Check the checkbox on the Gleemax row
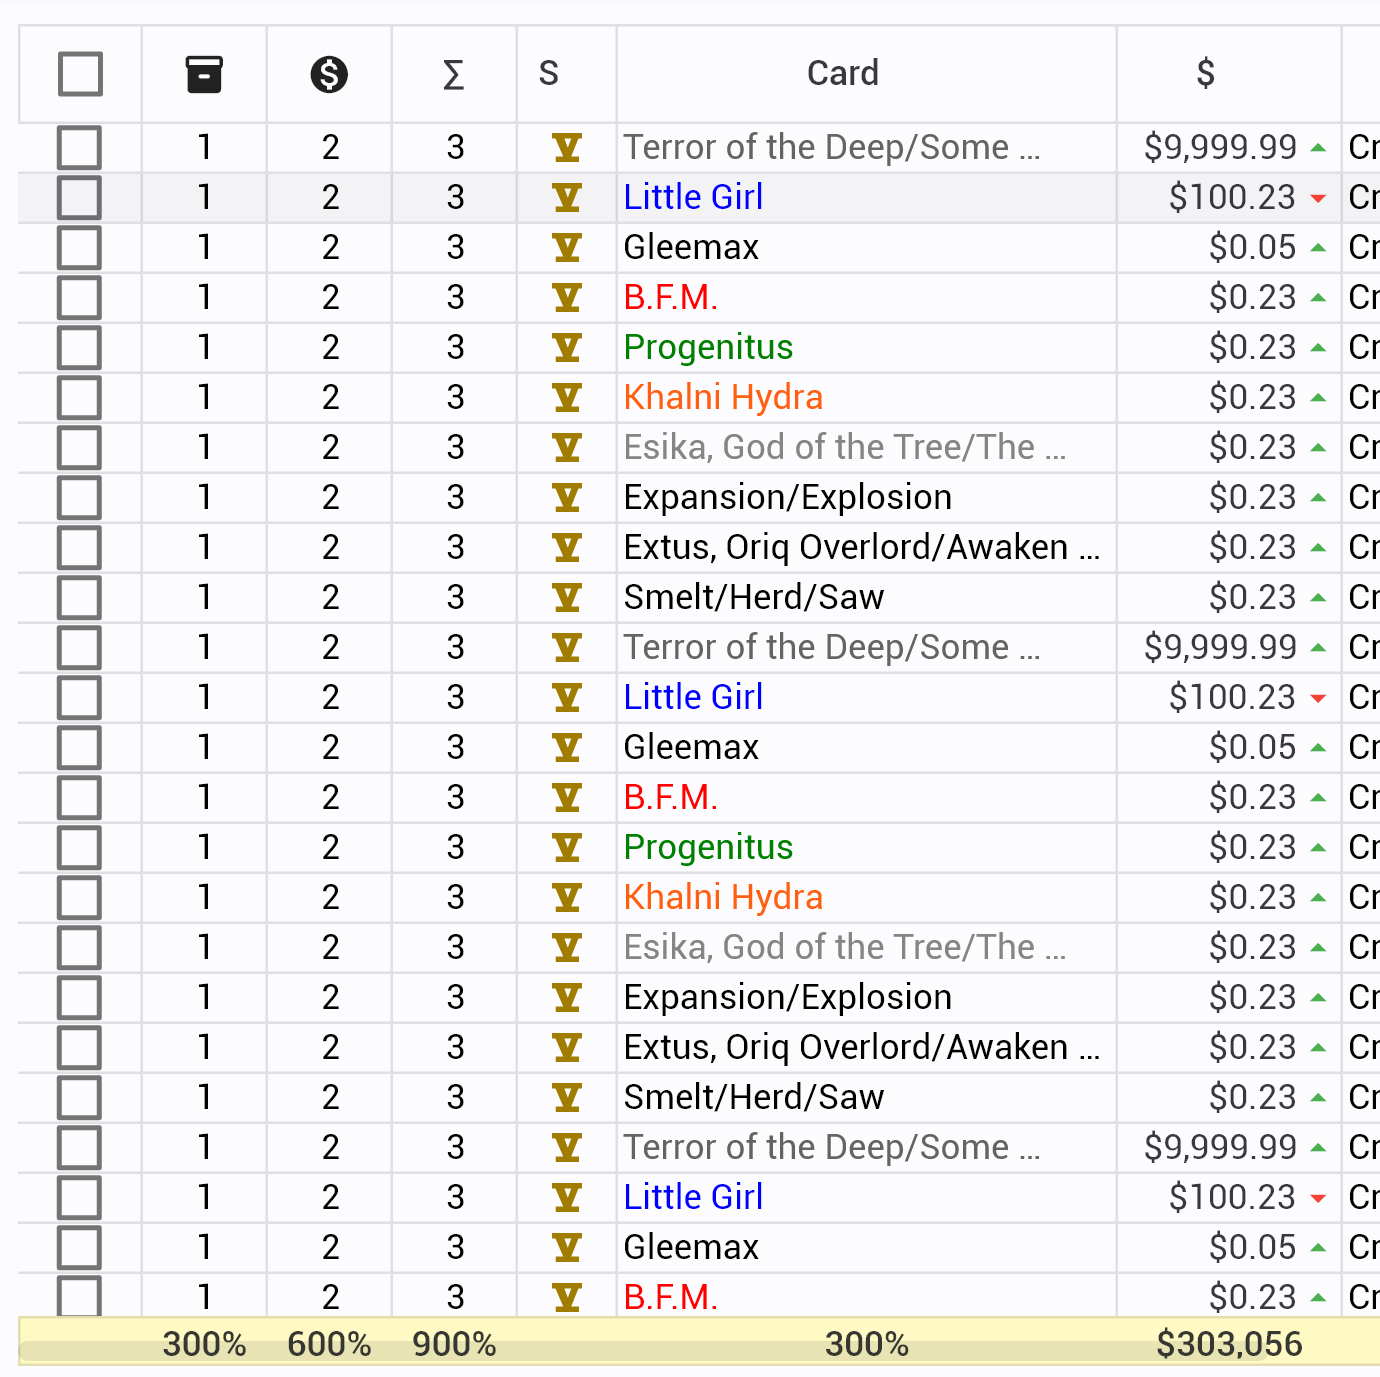Screen dimensions: 1380x1377 (x=80, y=247)
